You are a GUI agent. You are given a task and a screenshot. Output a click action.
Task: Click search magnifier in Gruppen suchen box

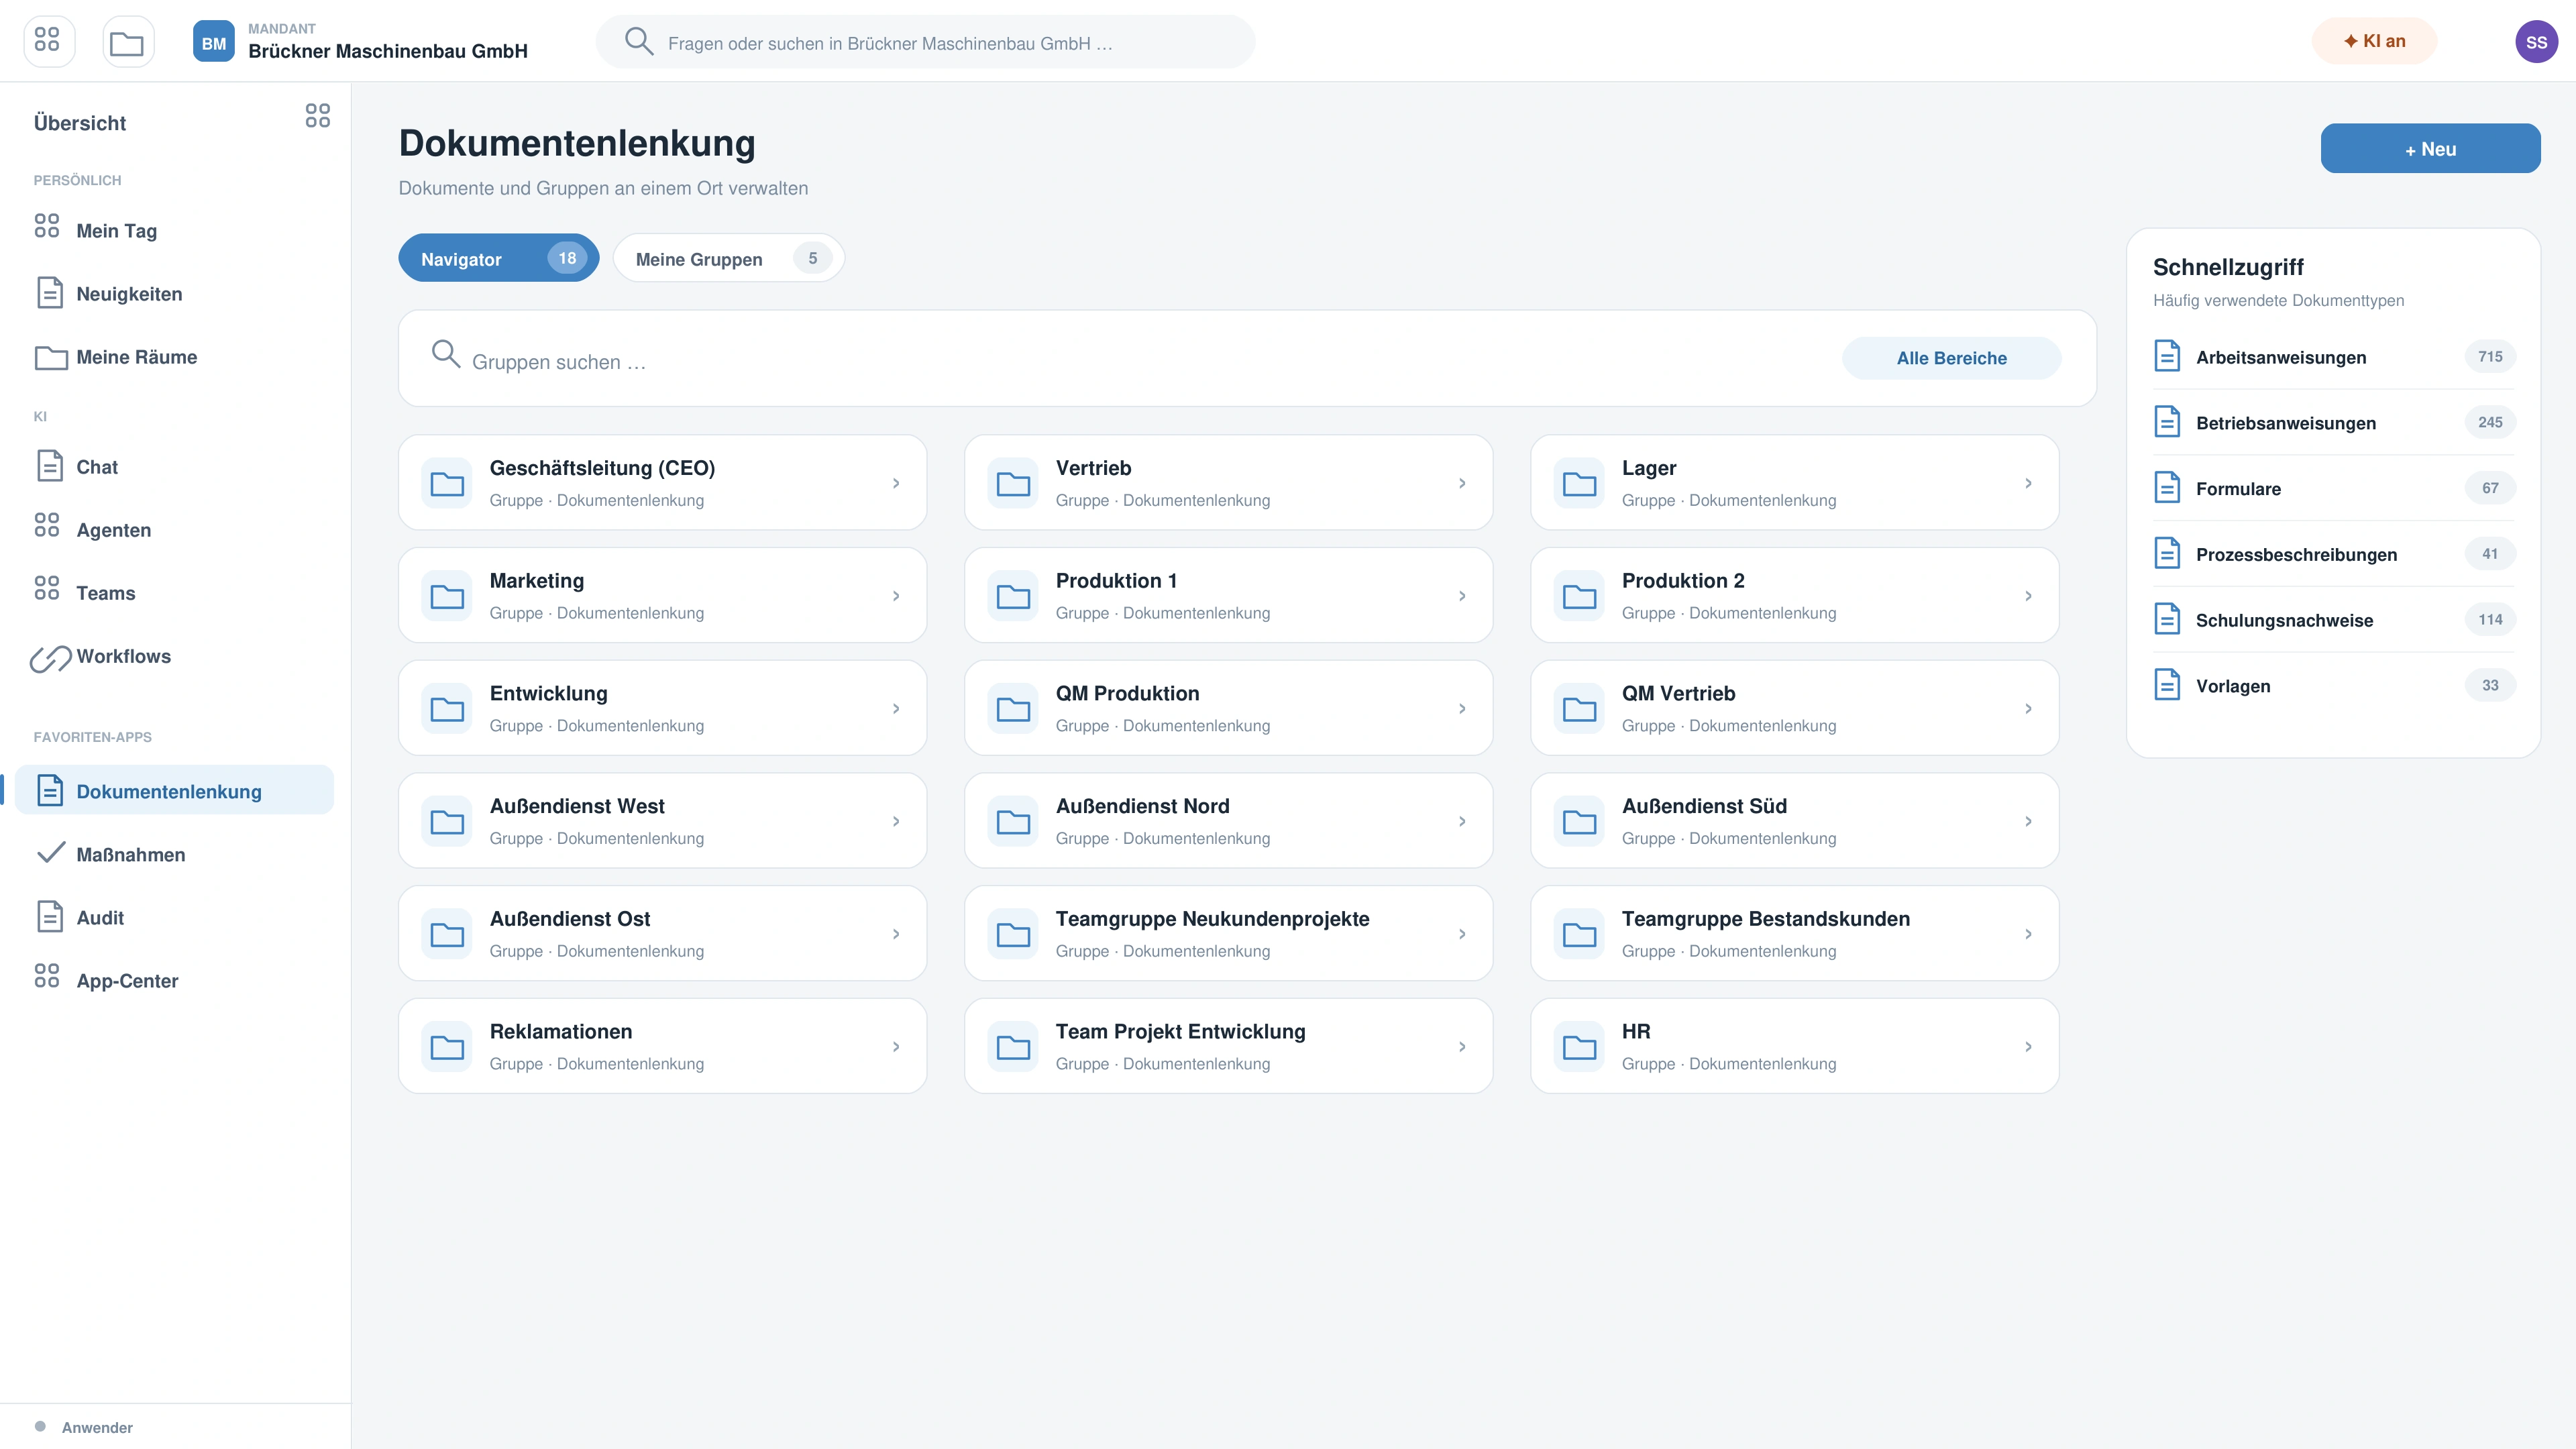pos(445,354)
